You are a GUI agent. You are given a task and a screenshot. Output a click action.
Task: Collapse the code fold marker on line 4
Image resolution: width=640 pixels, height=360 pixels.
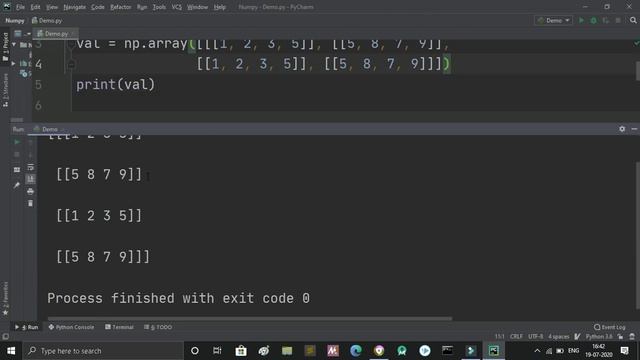71,64
